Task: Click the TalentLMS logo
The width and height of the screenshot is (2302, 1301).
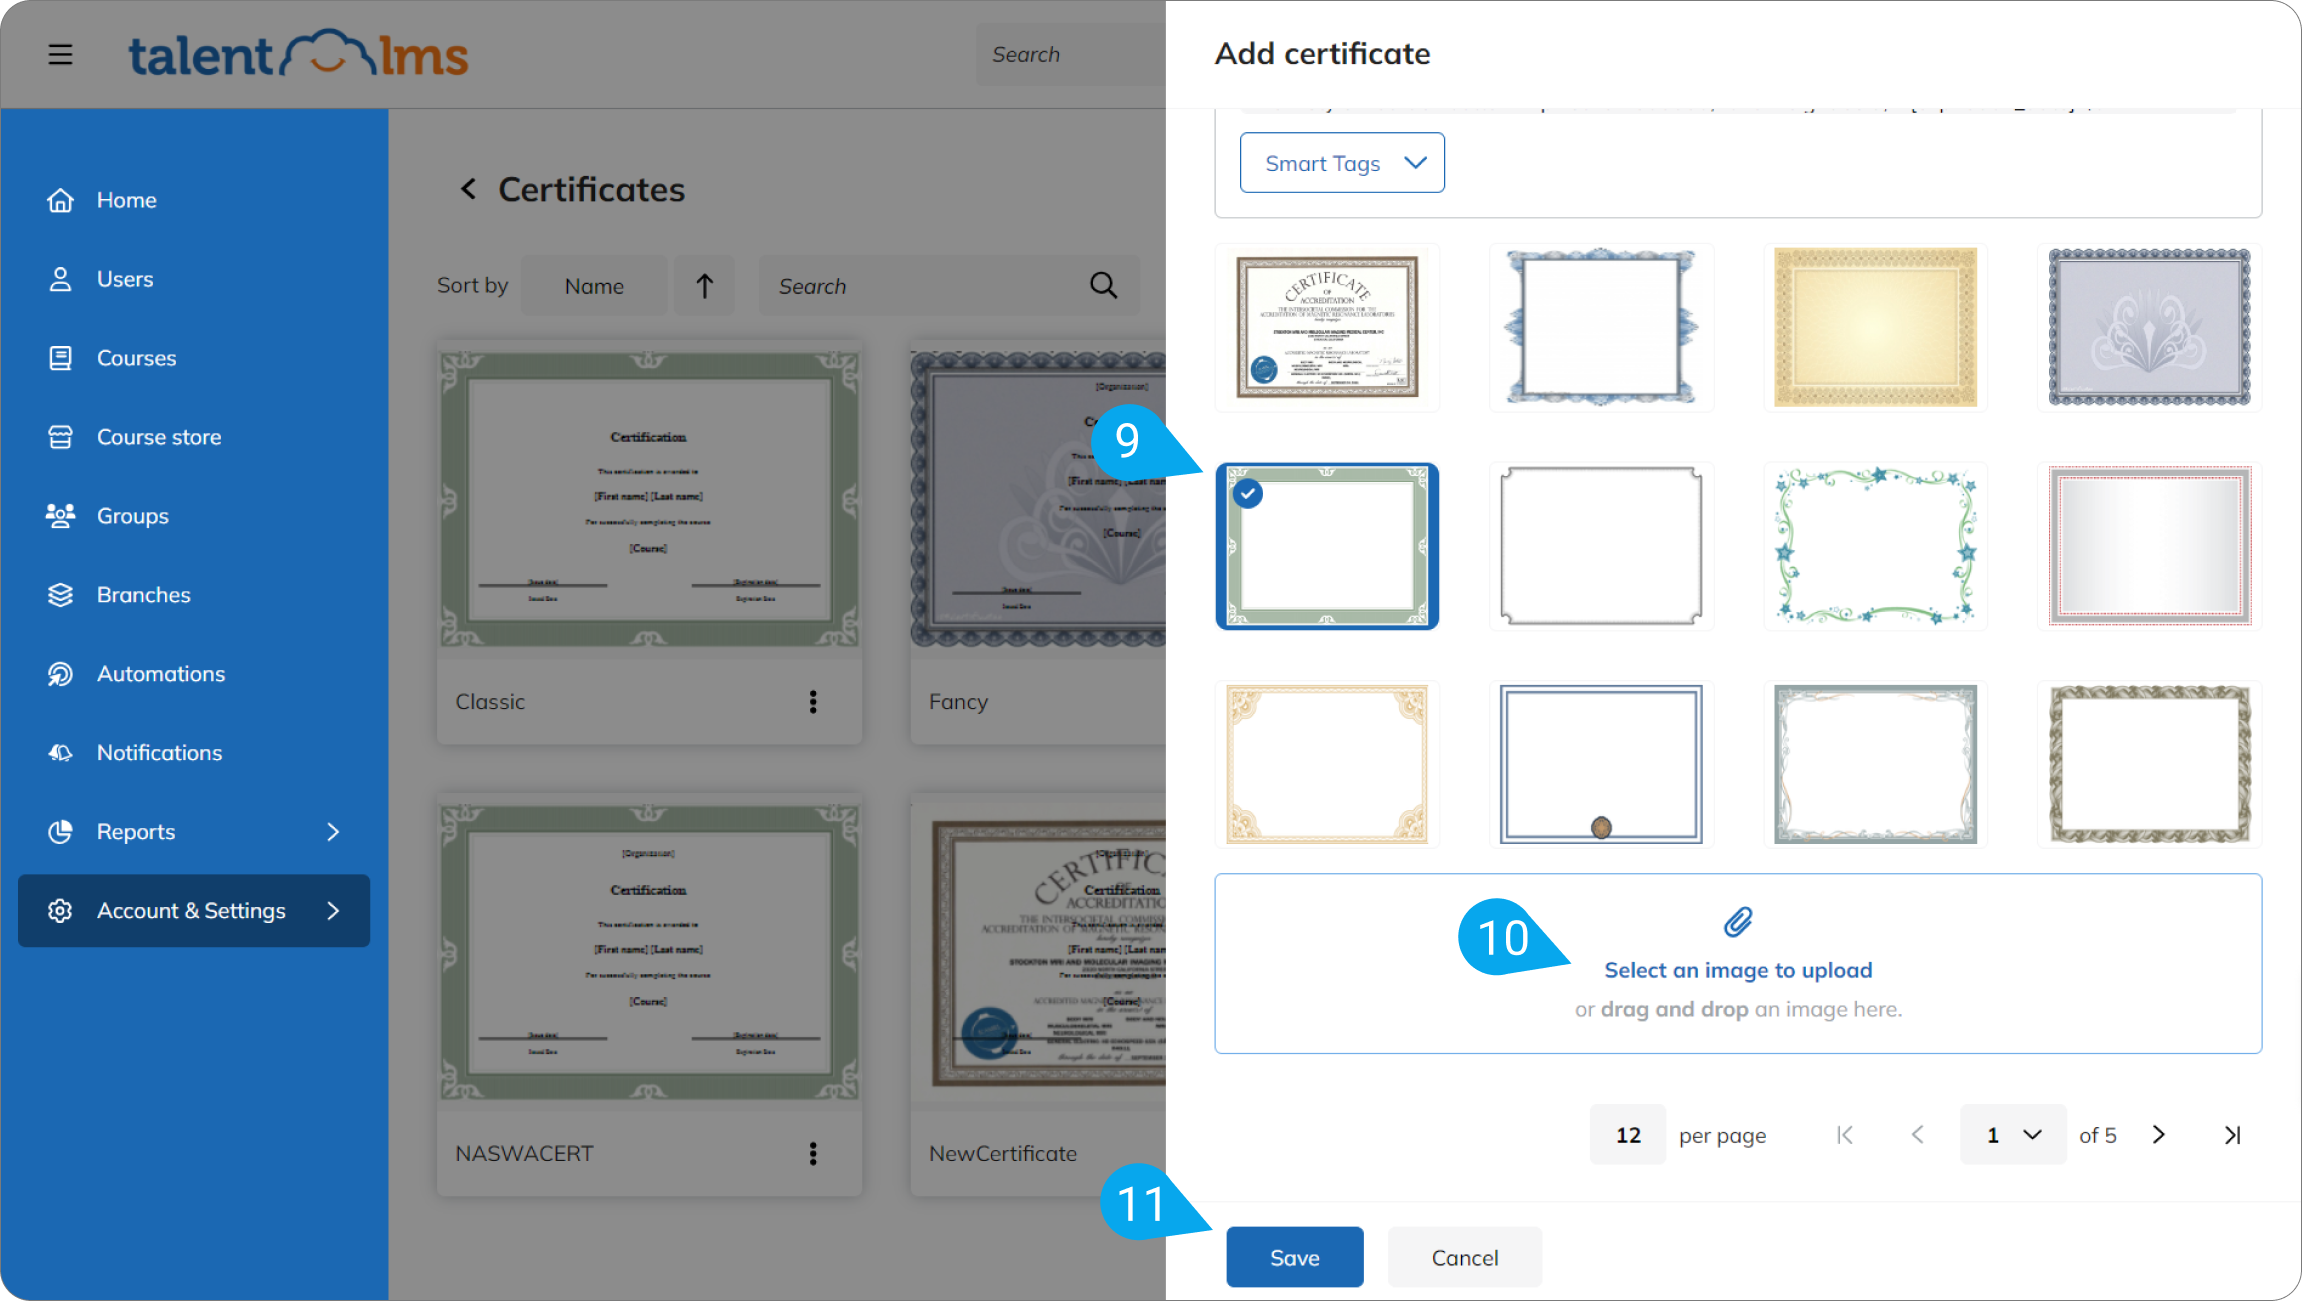Action: click(x=298, y=54)
